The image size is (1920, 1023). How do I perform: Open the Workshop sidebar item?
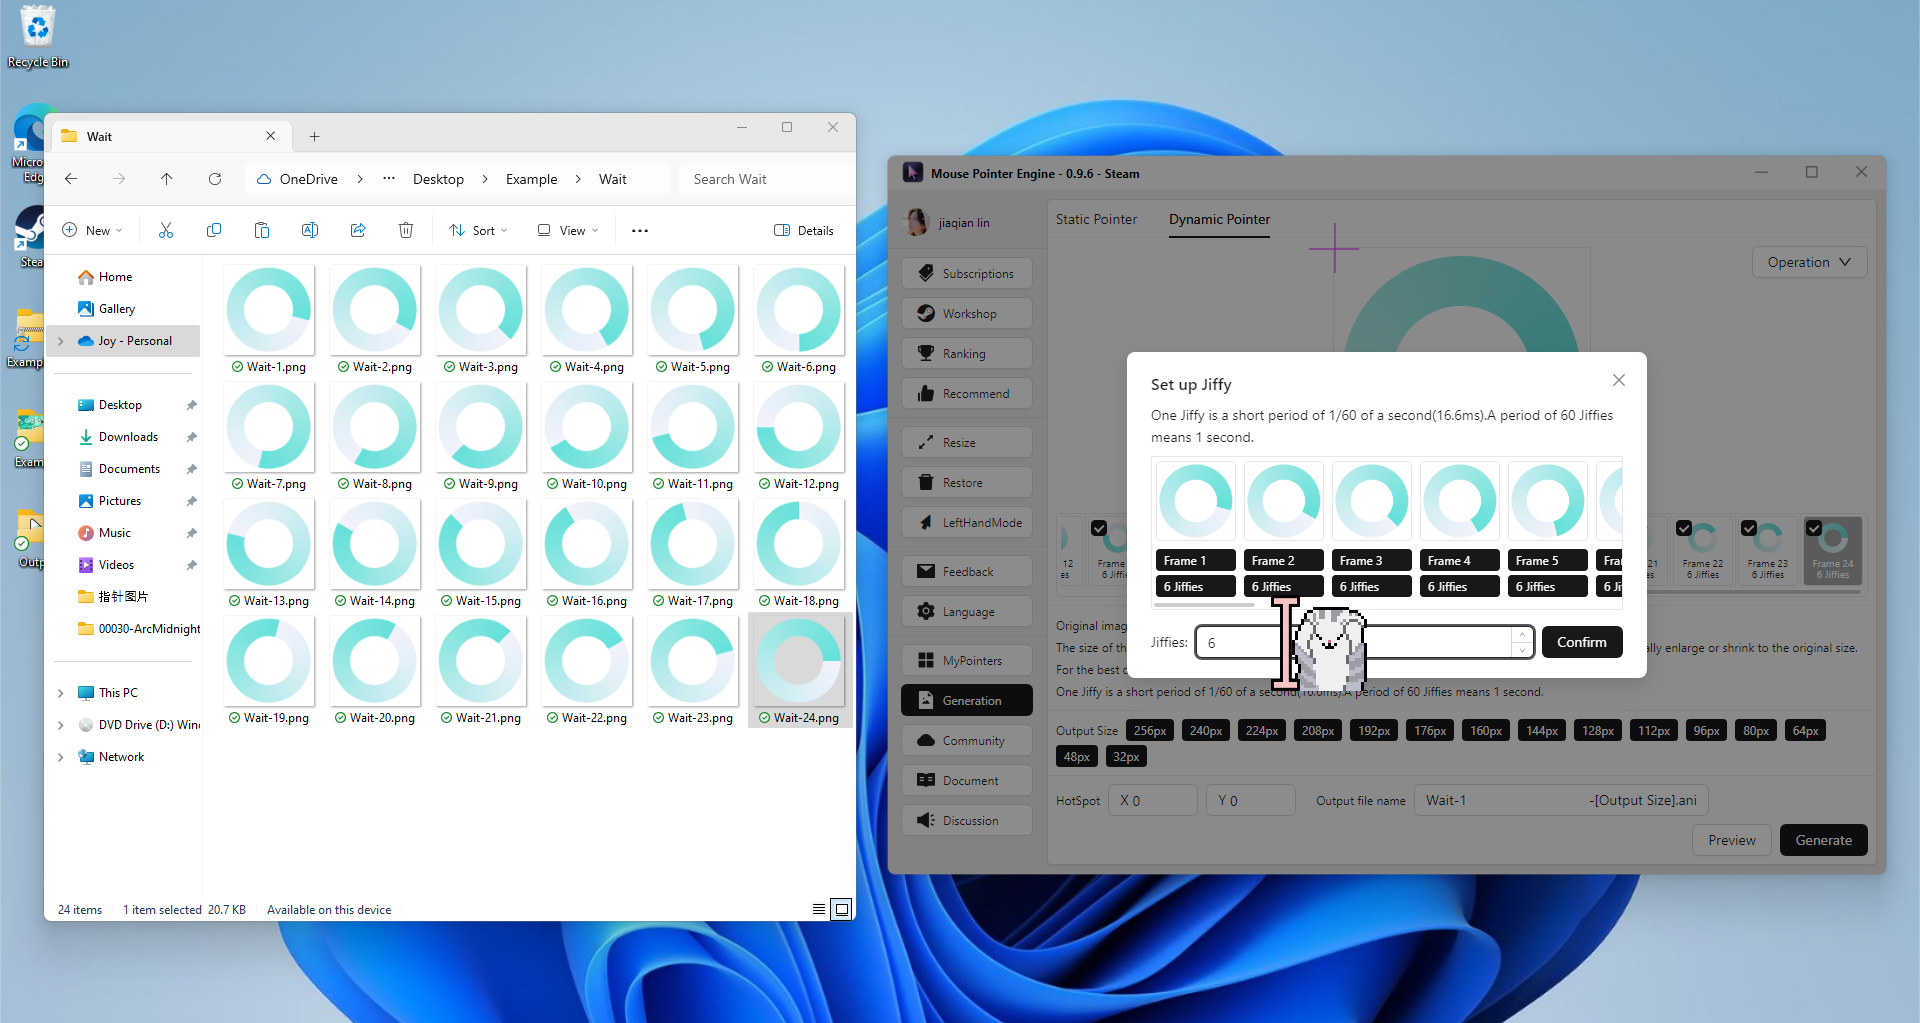[967, 314]
